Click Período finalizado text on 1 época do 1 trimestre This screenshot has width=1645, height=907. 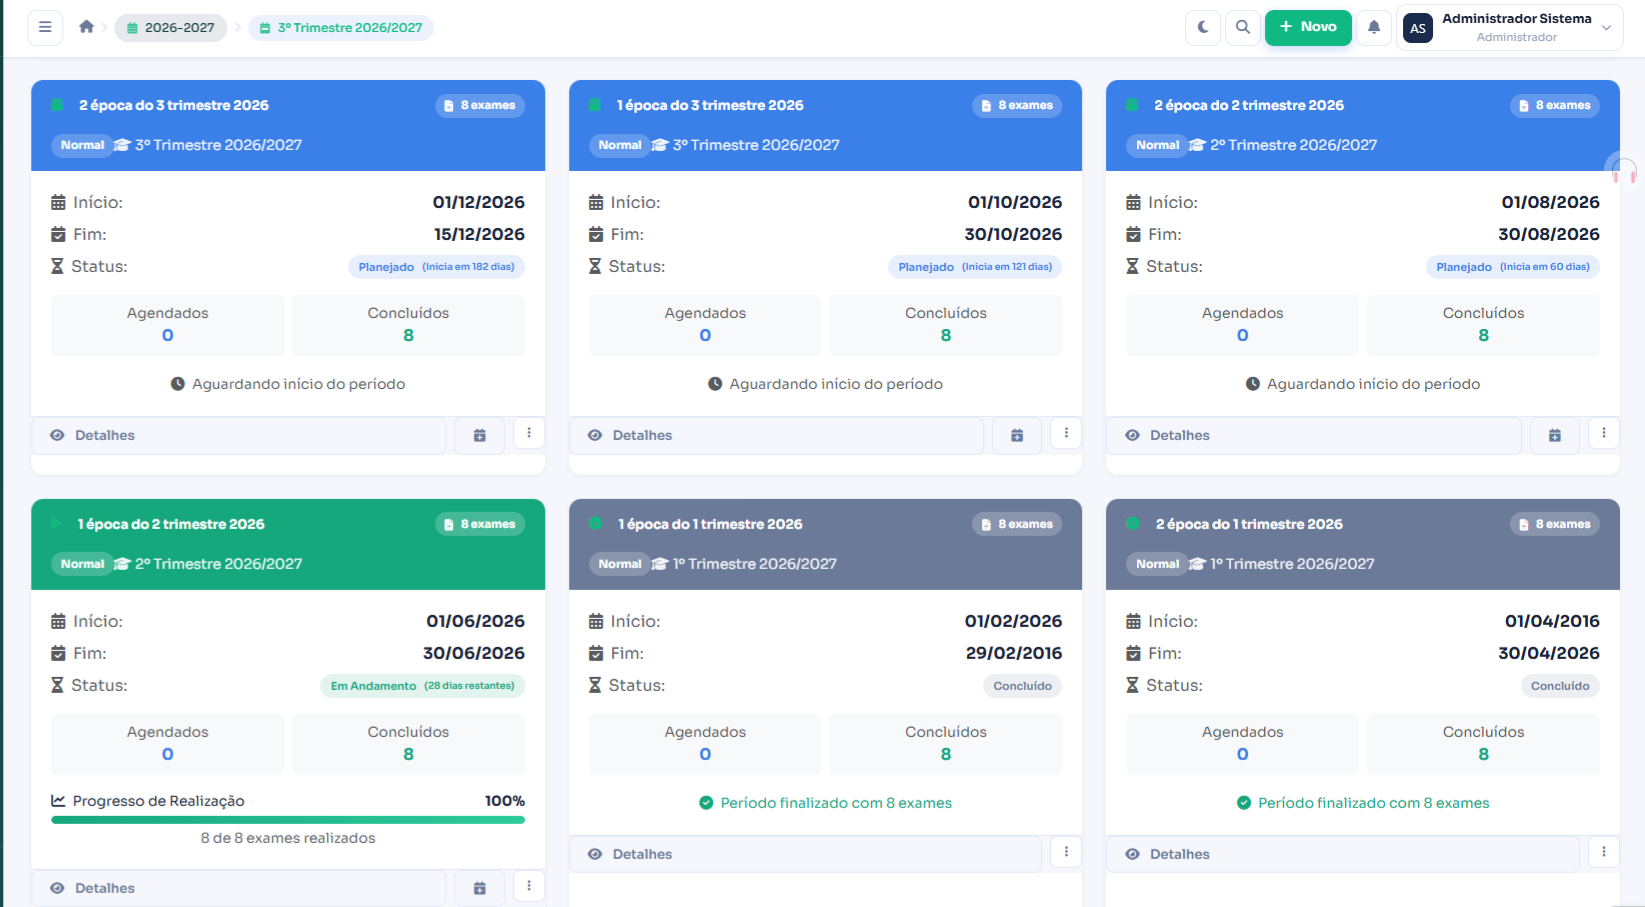(x=836, y=803)
